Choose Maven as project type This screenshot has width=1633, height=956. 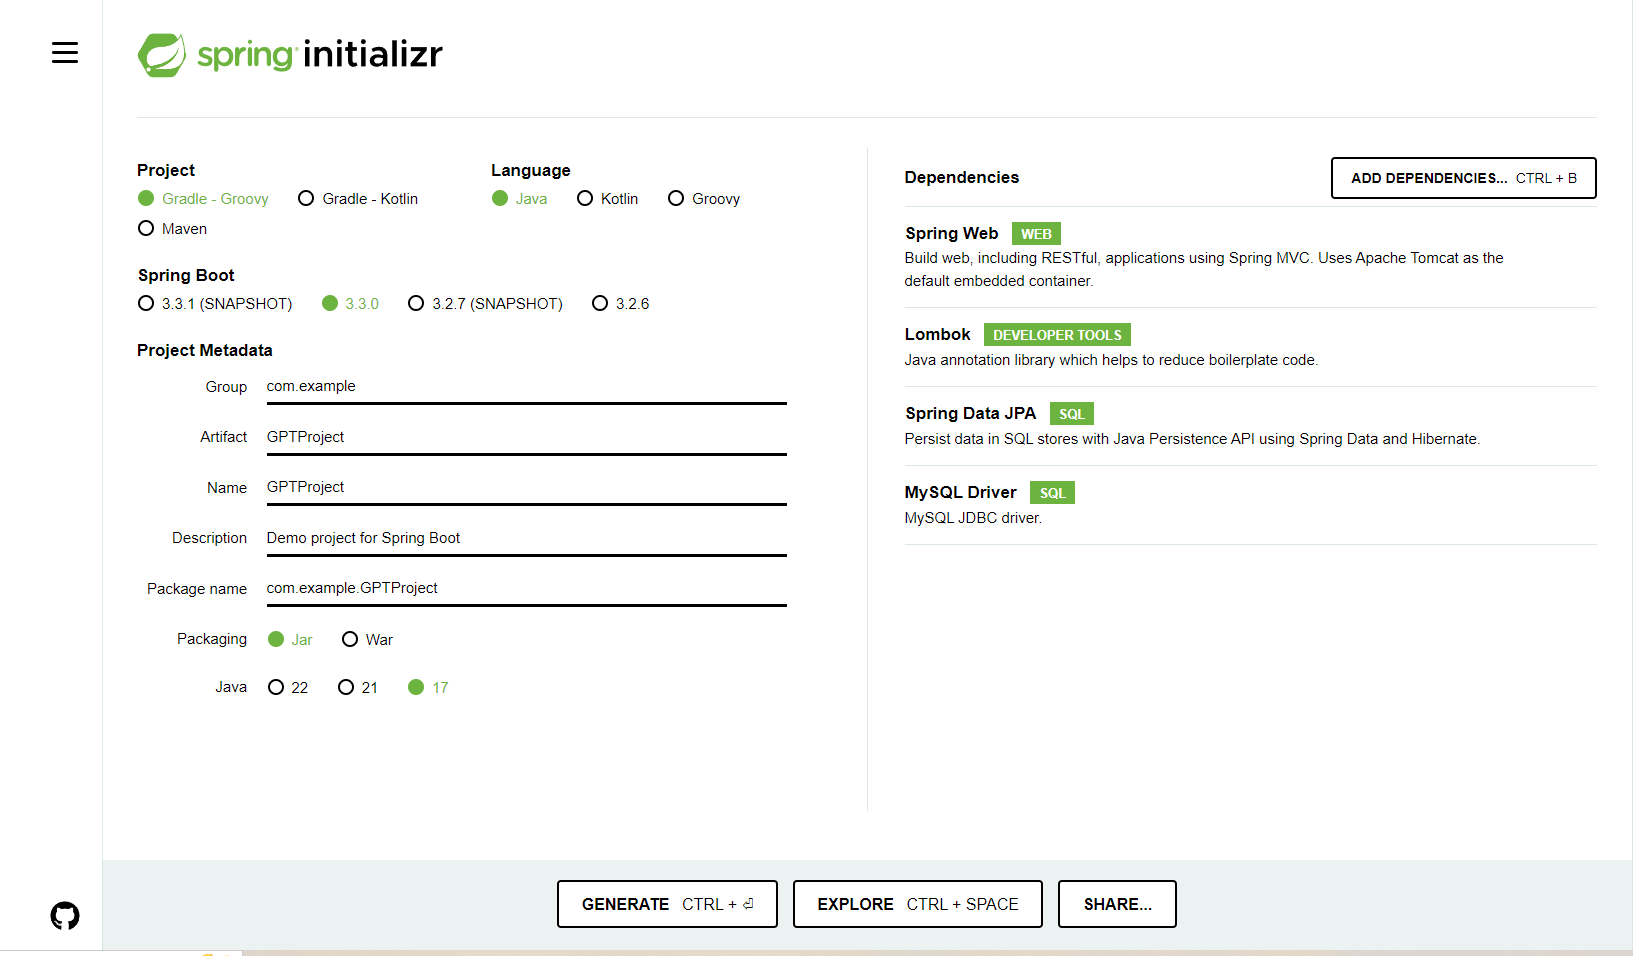click(172, 229)
